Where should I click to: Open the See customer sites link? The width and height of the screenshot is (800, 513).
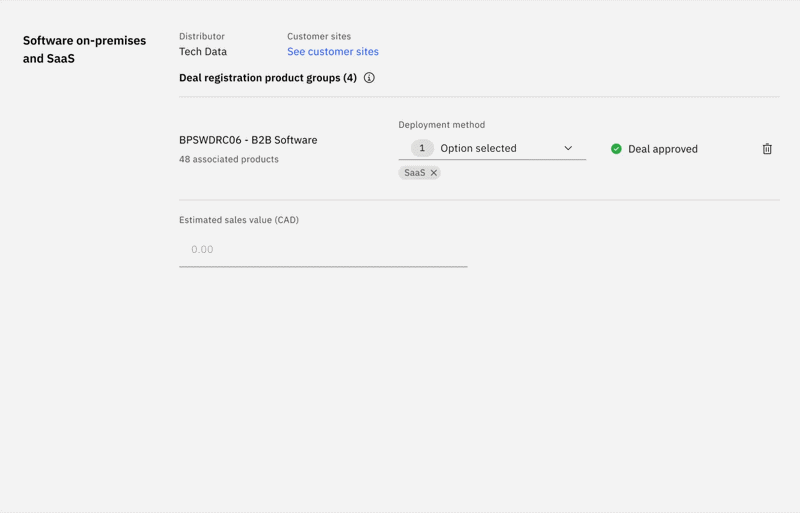pyautogui.click(x=333, y=52)
